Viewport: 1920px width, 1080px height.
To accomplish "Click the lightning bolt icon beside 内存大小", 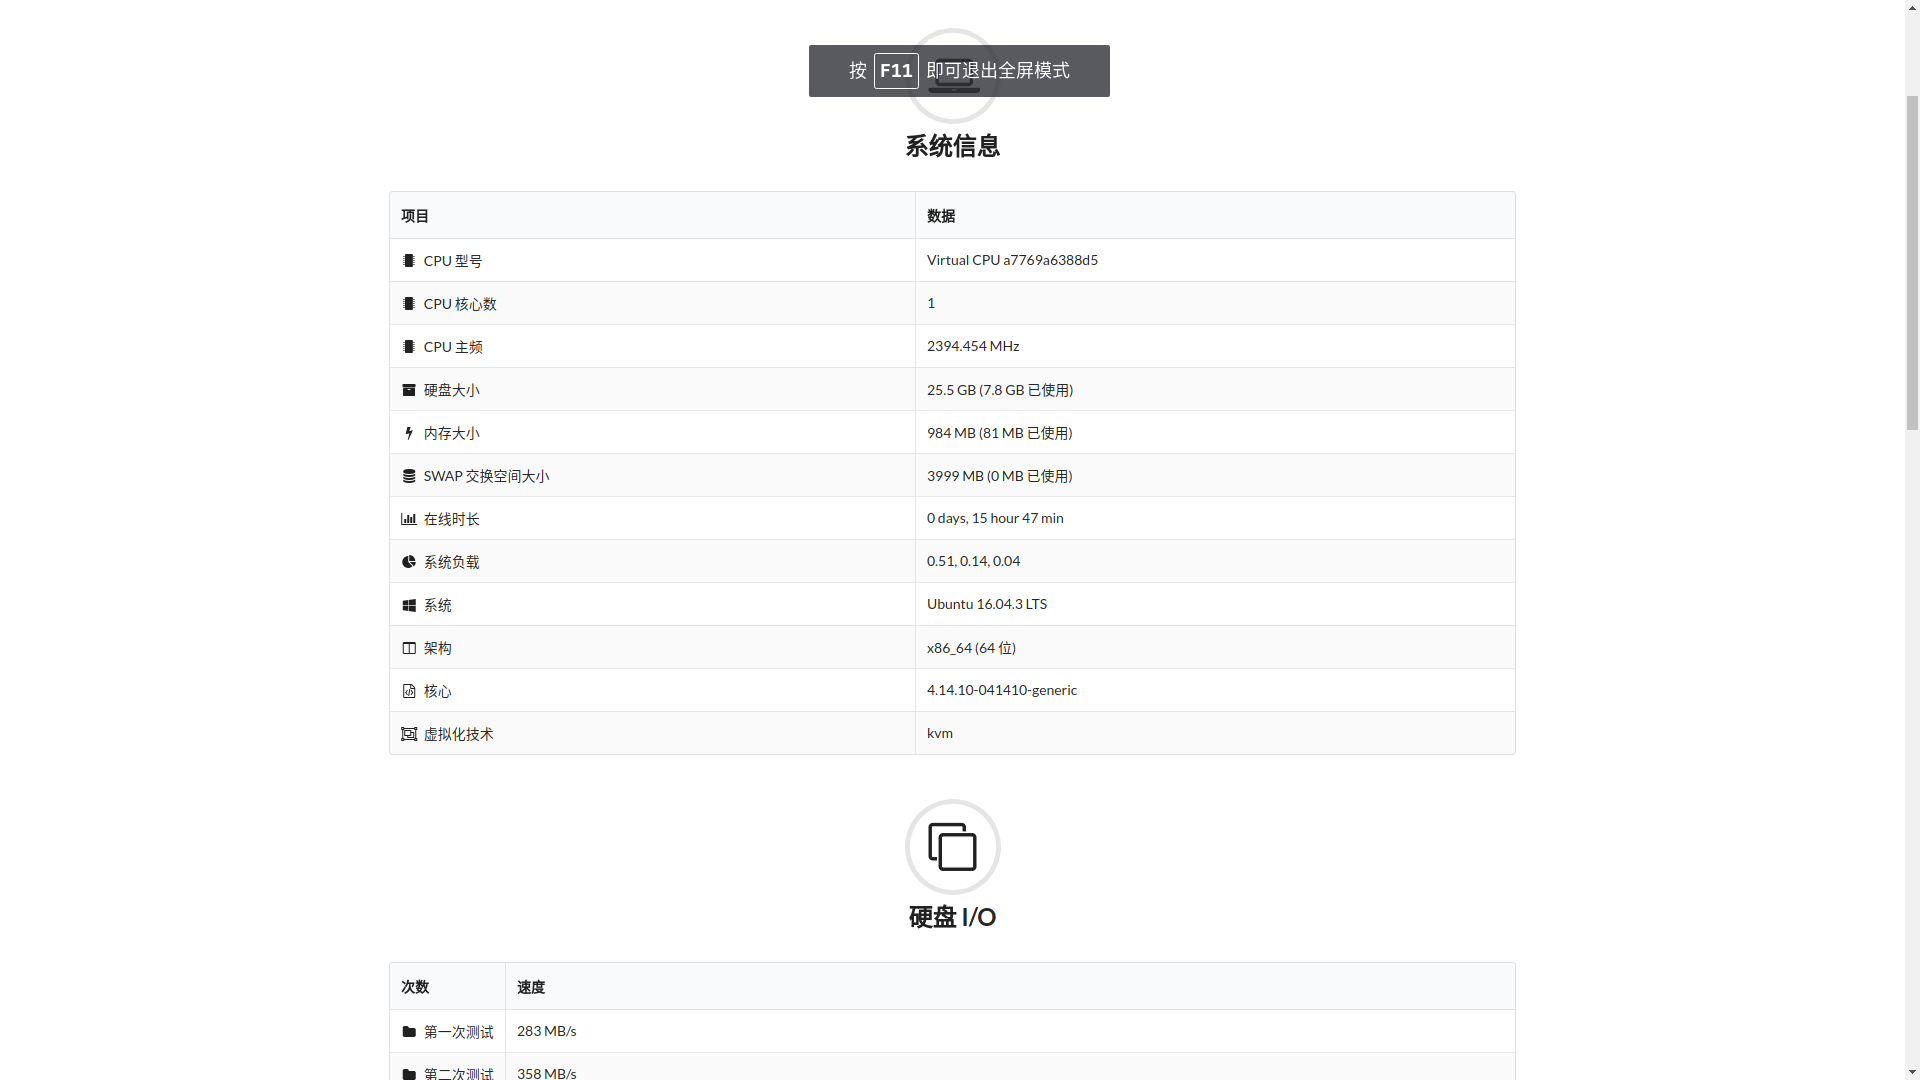I will pos(408,433).
